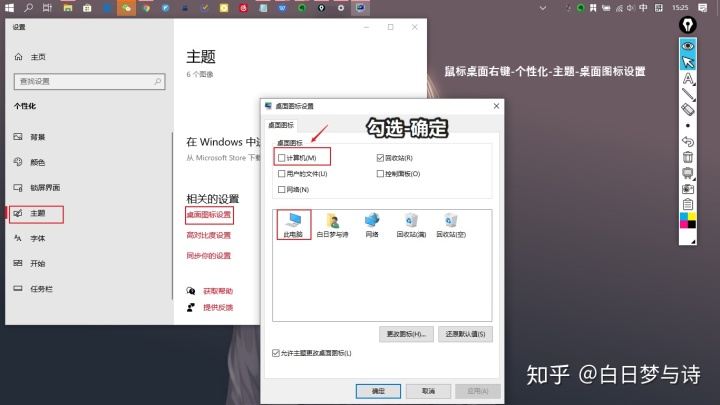Open the Settings gear in taskbar

point(341,8)
